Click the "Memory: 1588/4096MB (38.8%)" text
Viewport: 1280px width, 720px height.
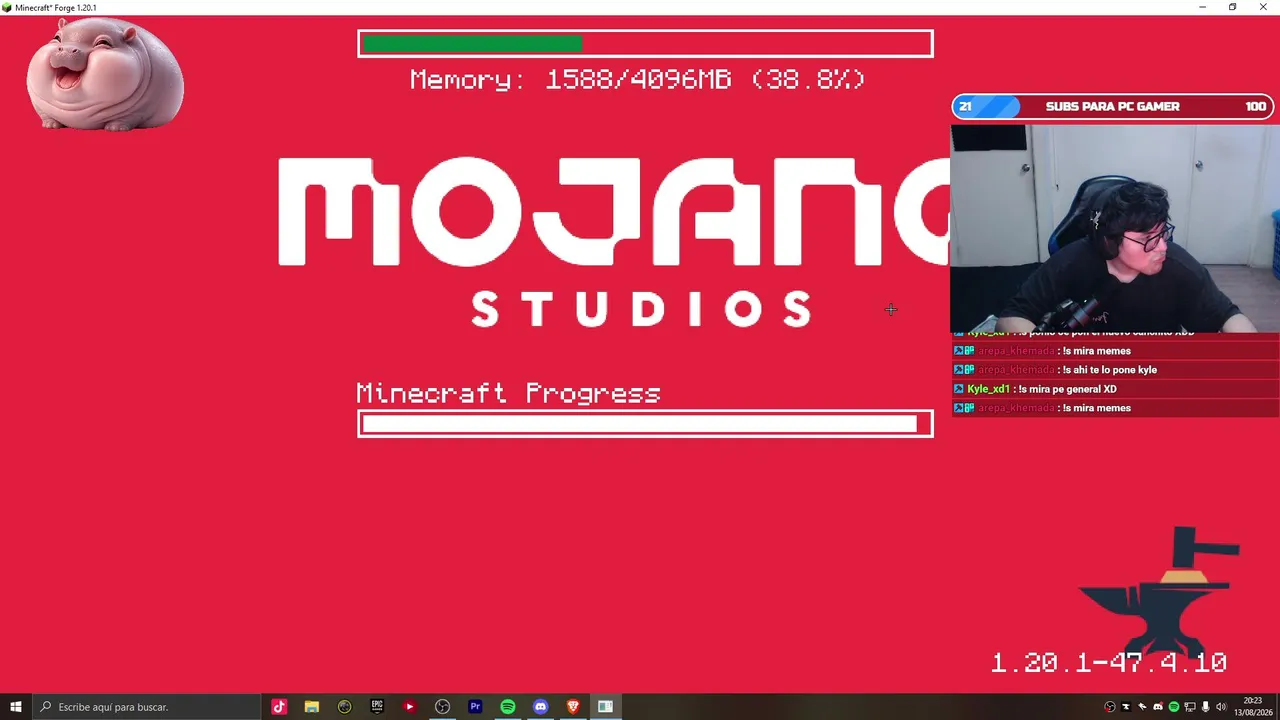click(x=637, y=80)
